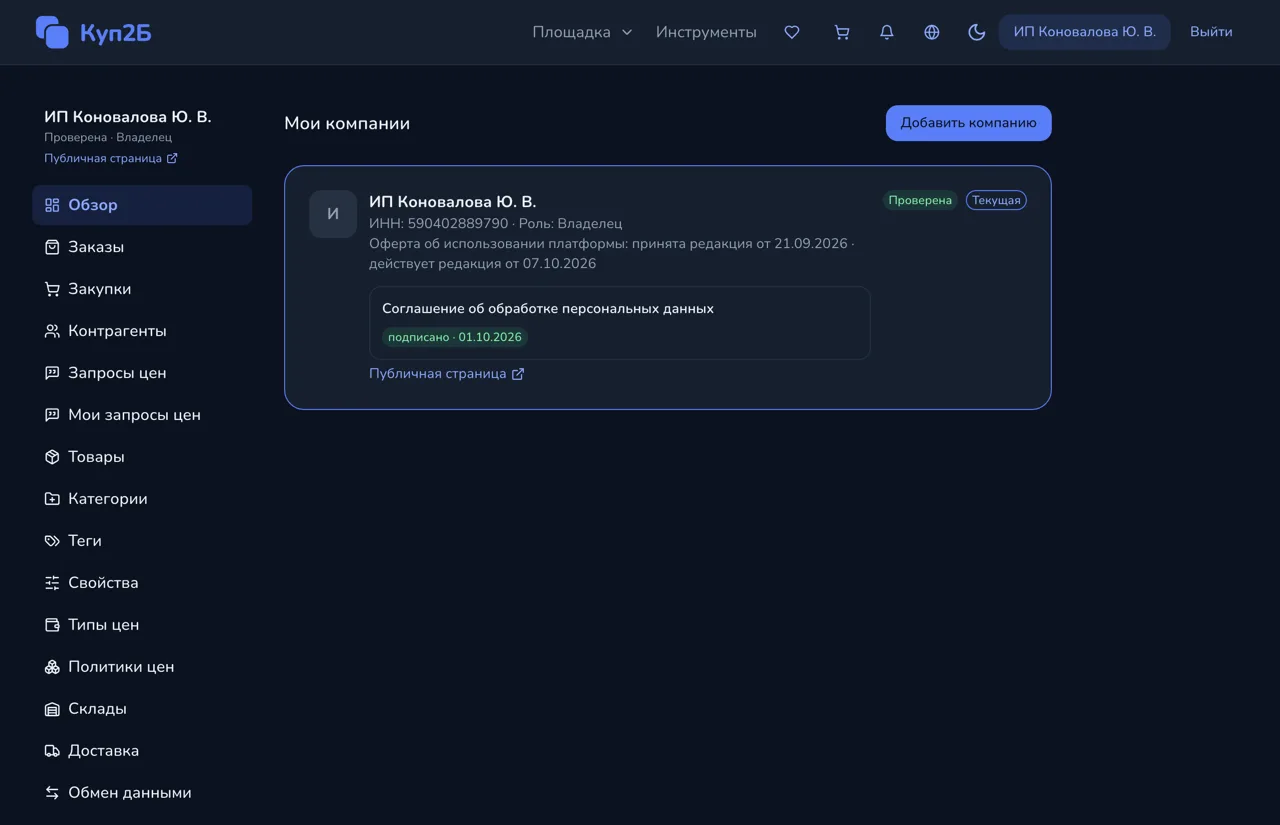The image size is (1280, 825).
Task: Click the Куп2Б logo
Action: tap(94, 32)
